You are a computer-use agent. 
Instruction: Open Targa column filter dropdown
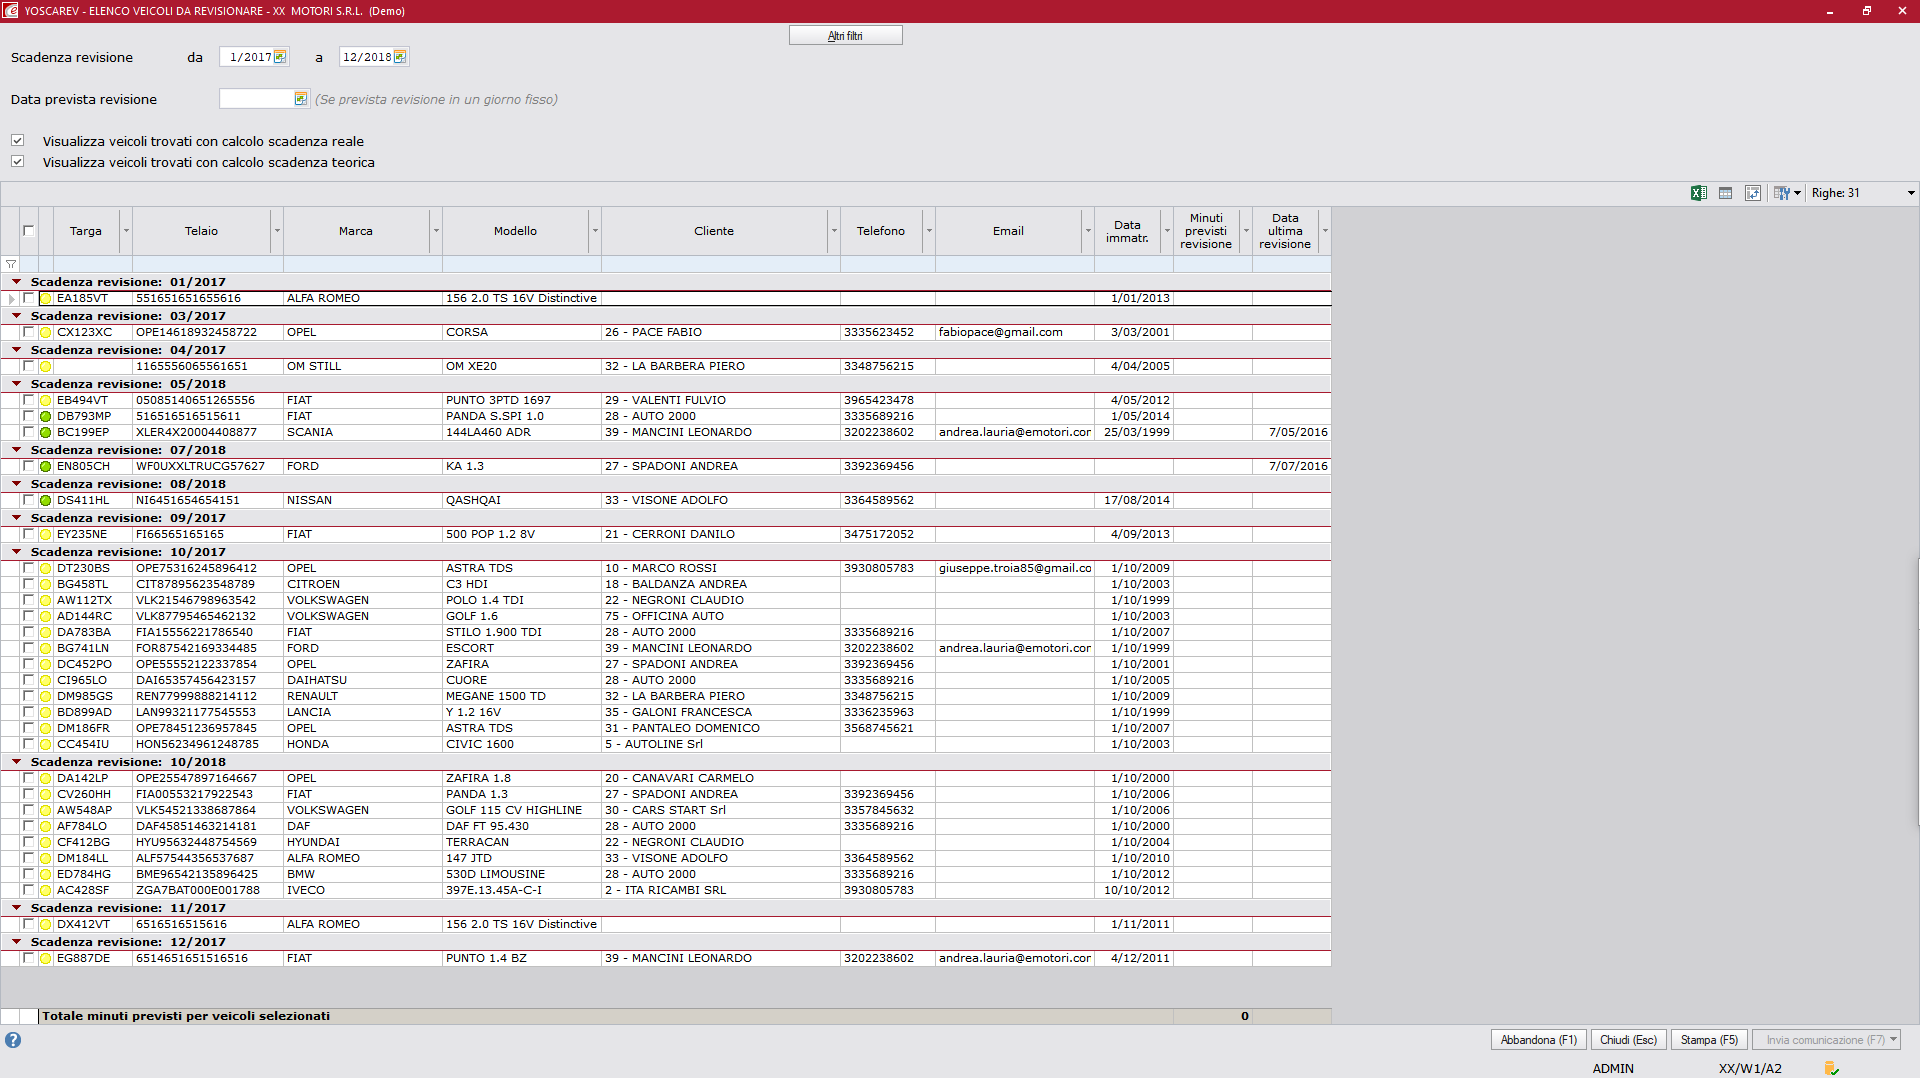click(126, 231)
